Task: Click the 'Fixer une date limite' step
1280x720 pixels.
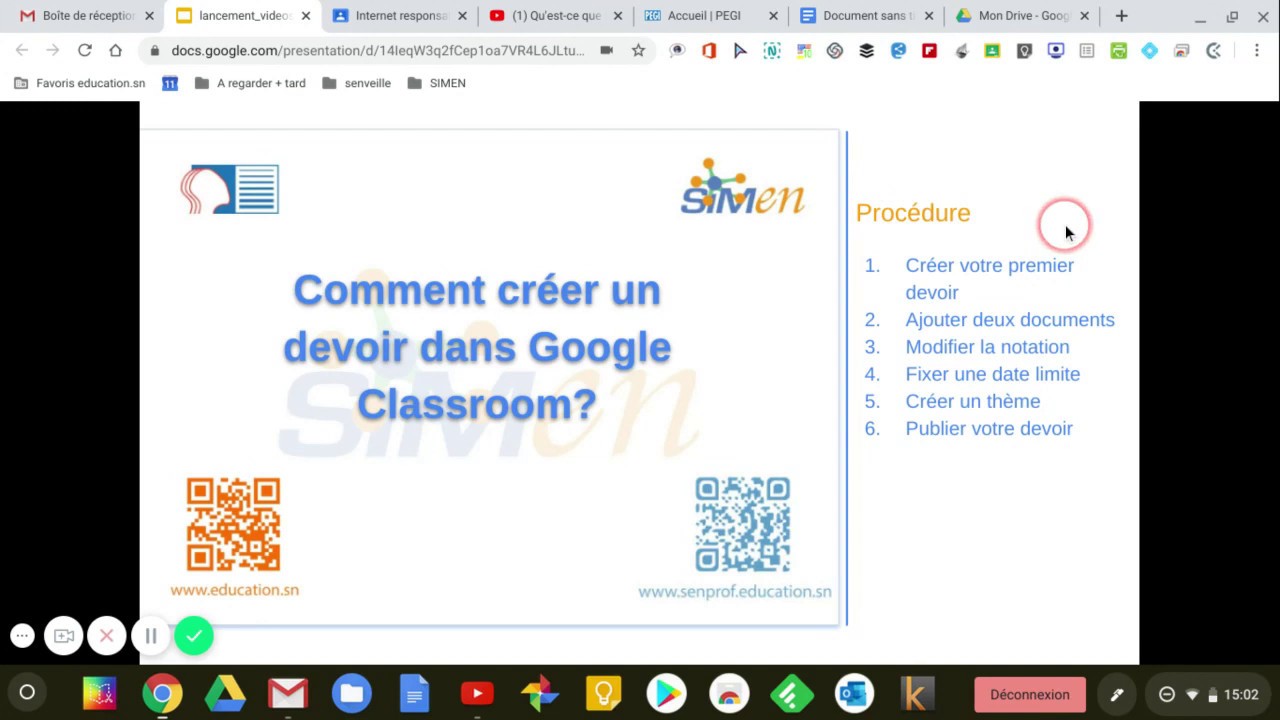Action: 992,374
